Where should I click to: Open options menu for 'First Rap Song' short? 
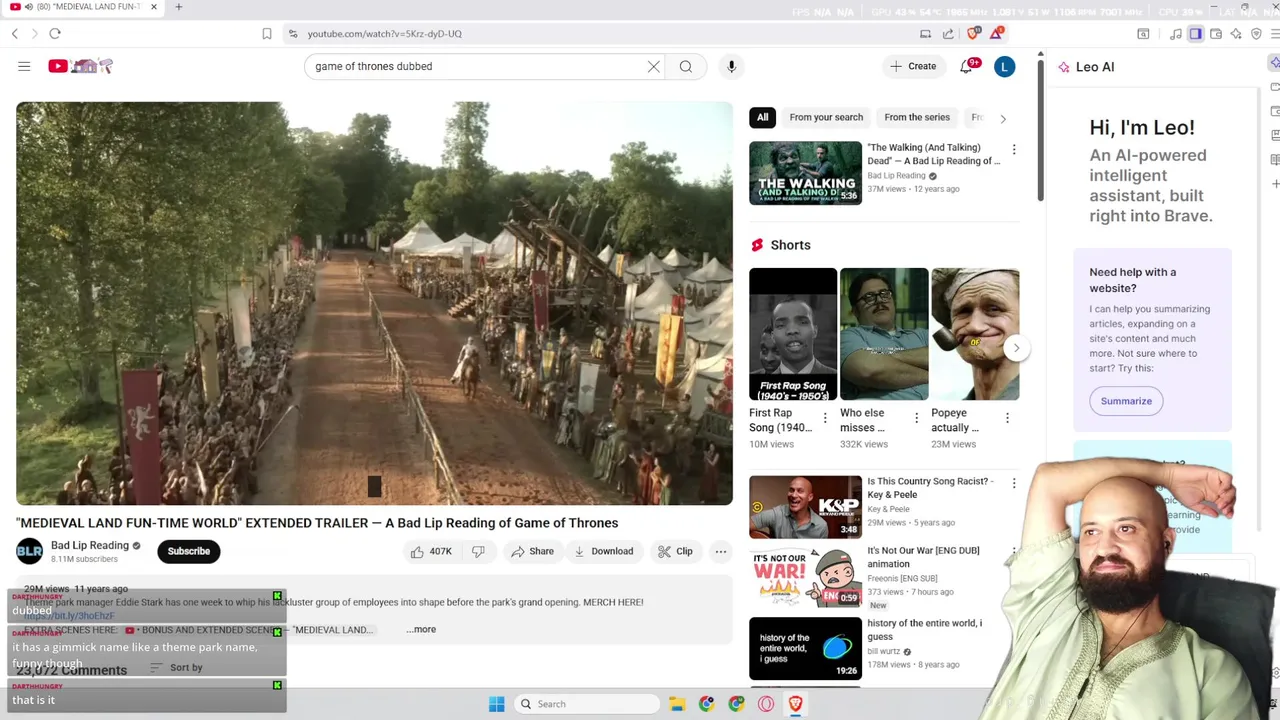point(825,417)
